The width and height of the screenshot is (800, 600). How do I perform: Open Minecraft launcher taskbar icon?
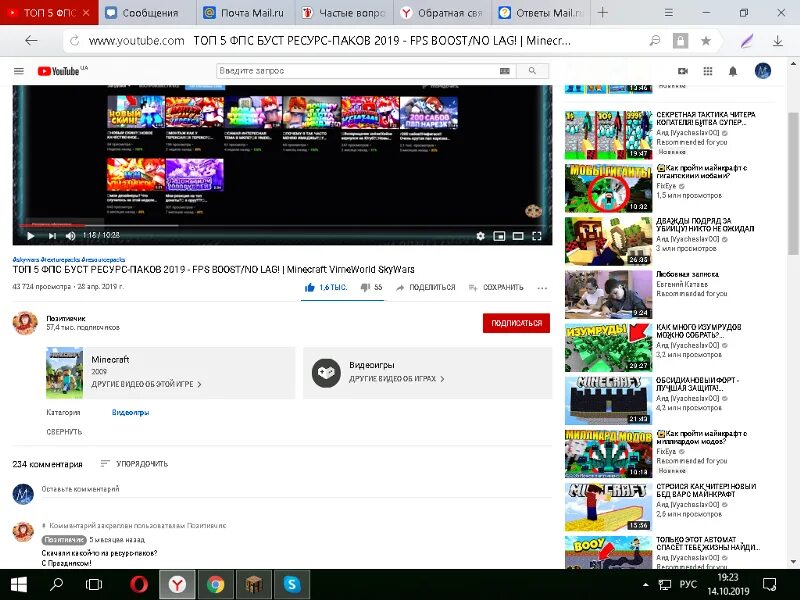254,585
